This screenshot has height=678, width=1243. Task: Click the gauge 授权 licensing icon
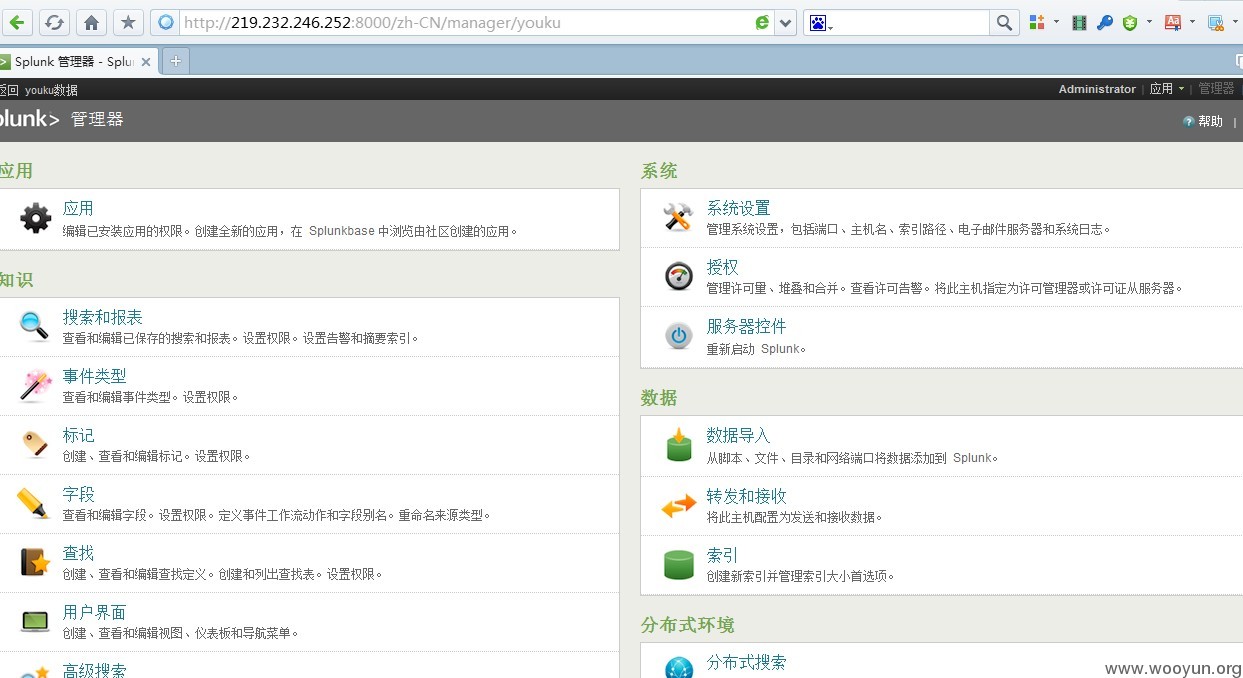679,277
